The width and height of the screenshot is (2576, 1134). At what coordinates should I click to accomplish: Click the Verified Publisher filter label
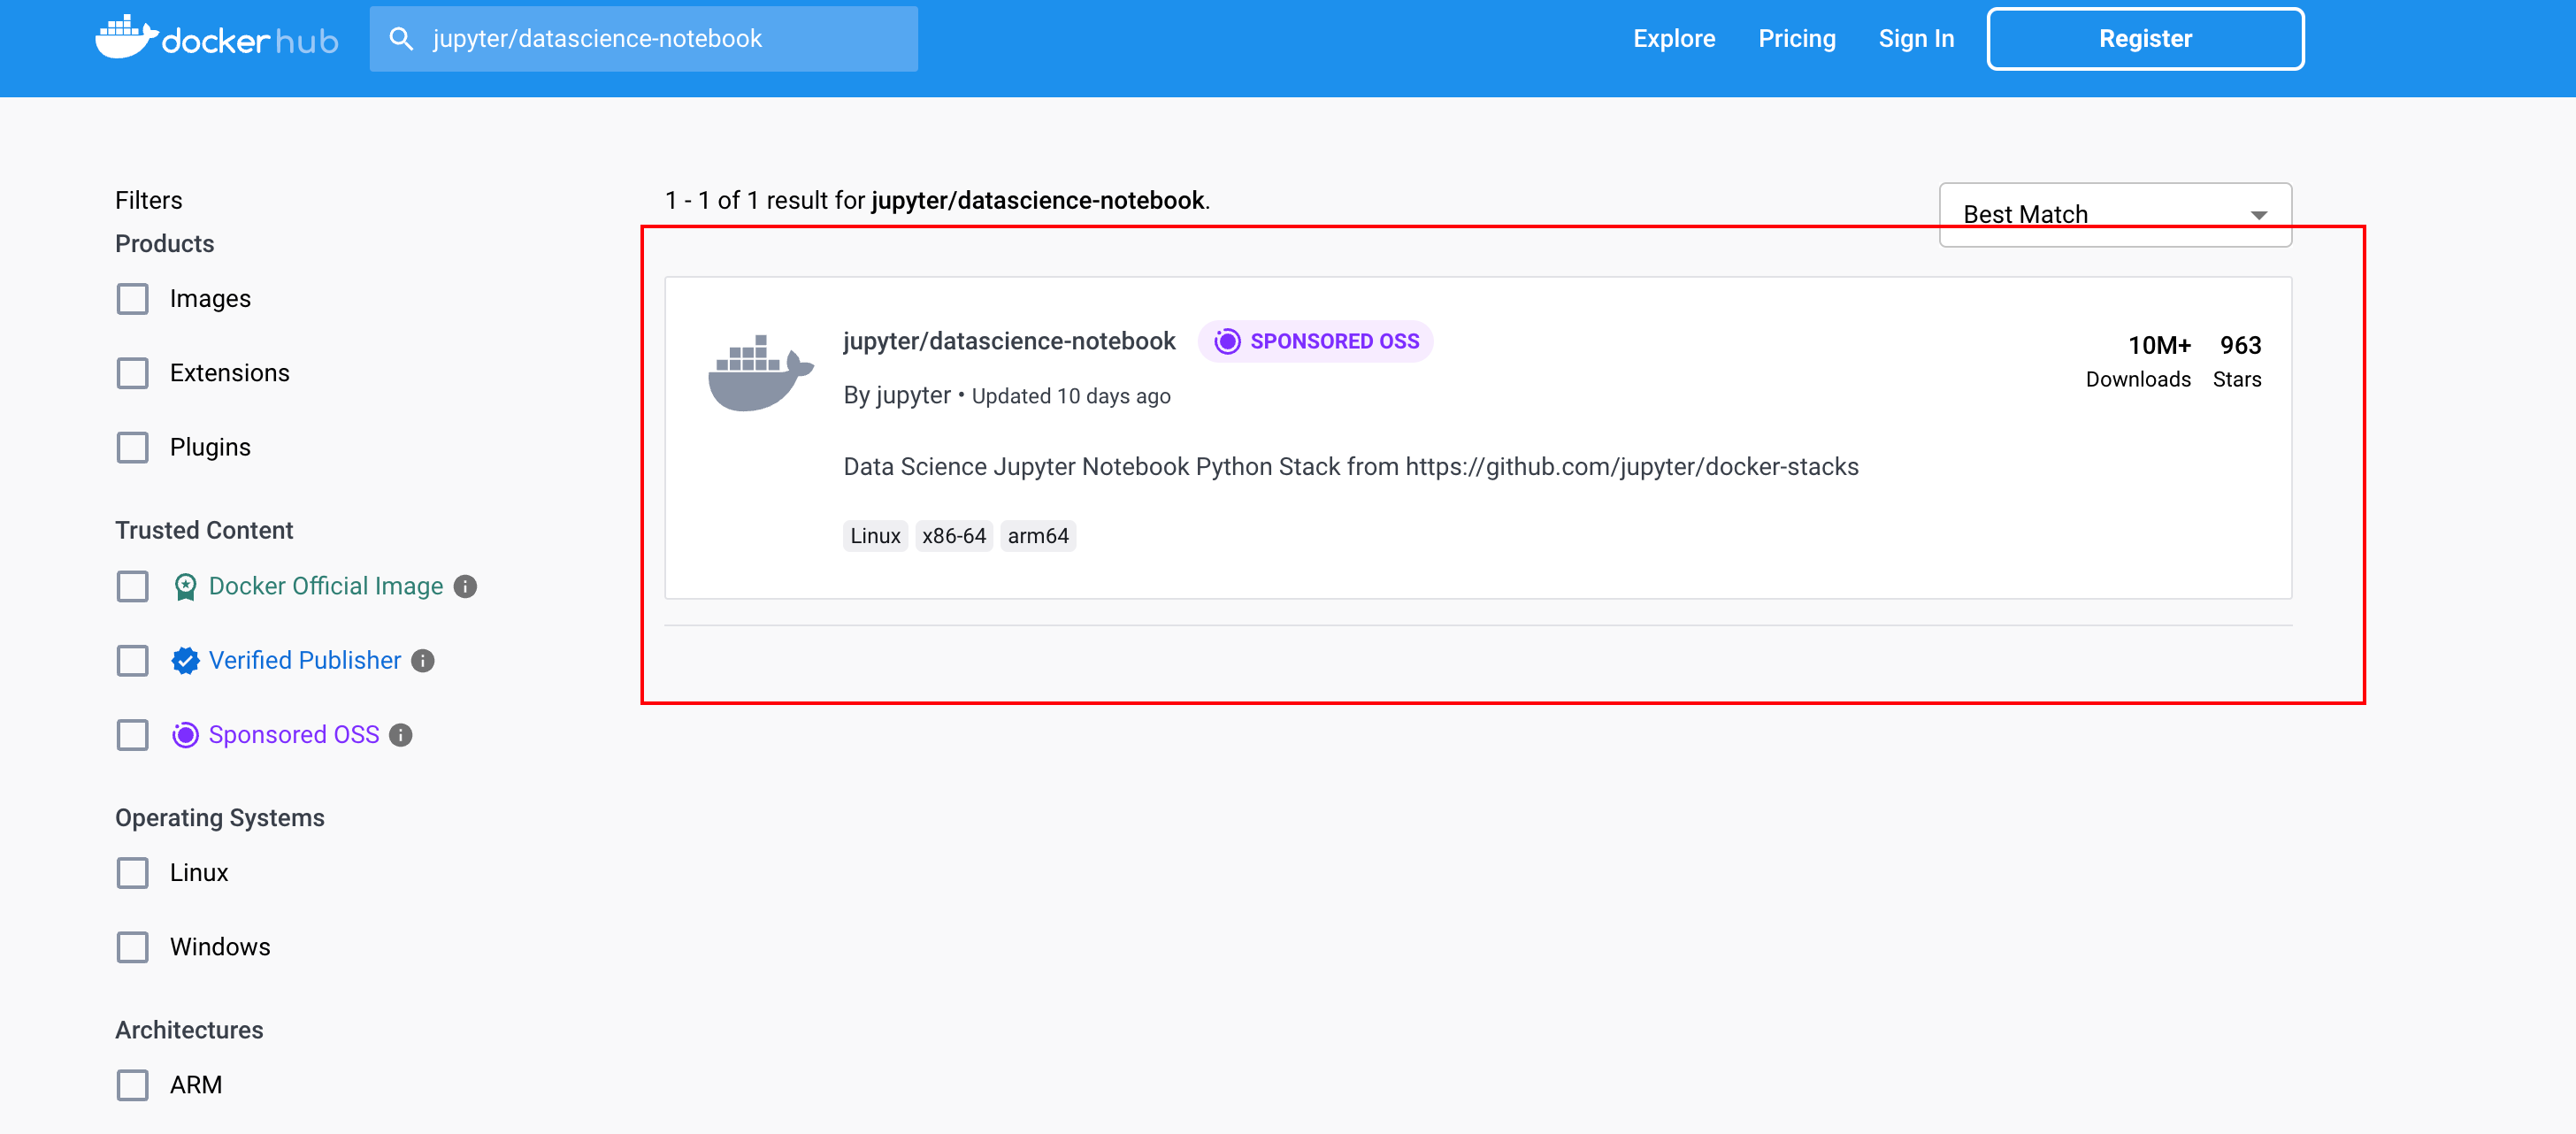[x=305, y=661]
